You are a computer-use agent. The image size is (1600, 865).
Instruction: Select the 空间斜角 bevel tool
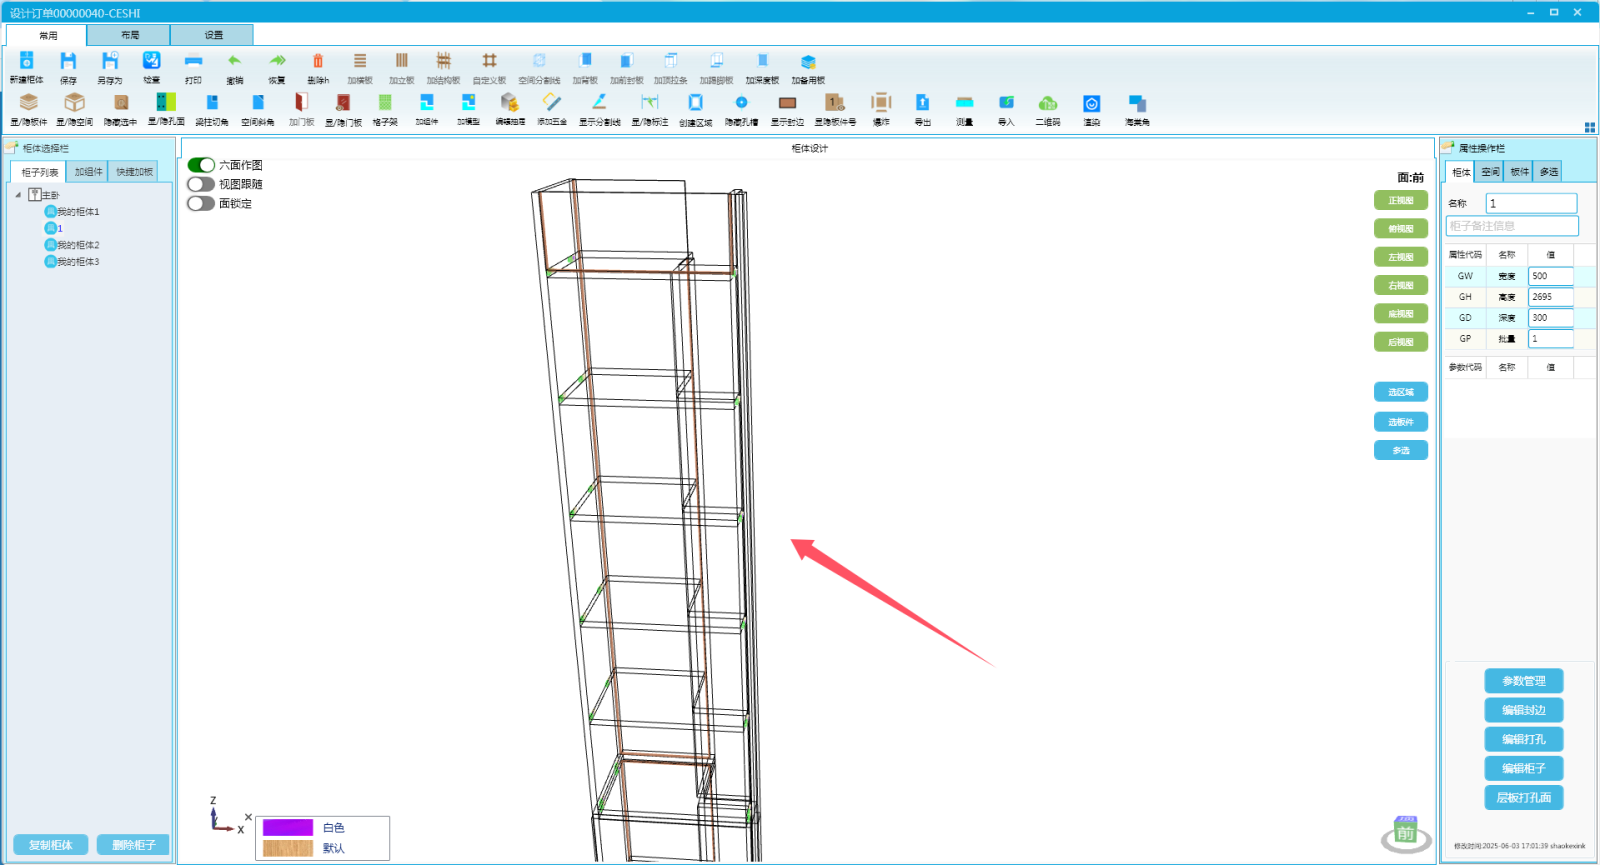[258, 102]
